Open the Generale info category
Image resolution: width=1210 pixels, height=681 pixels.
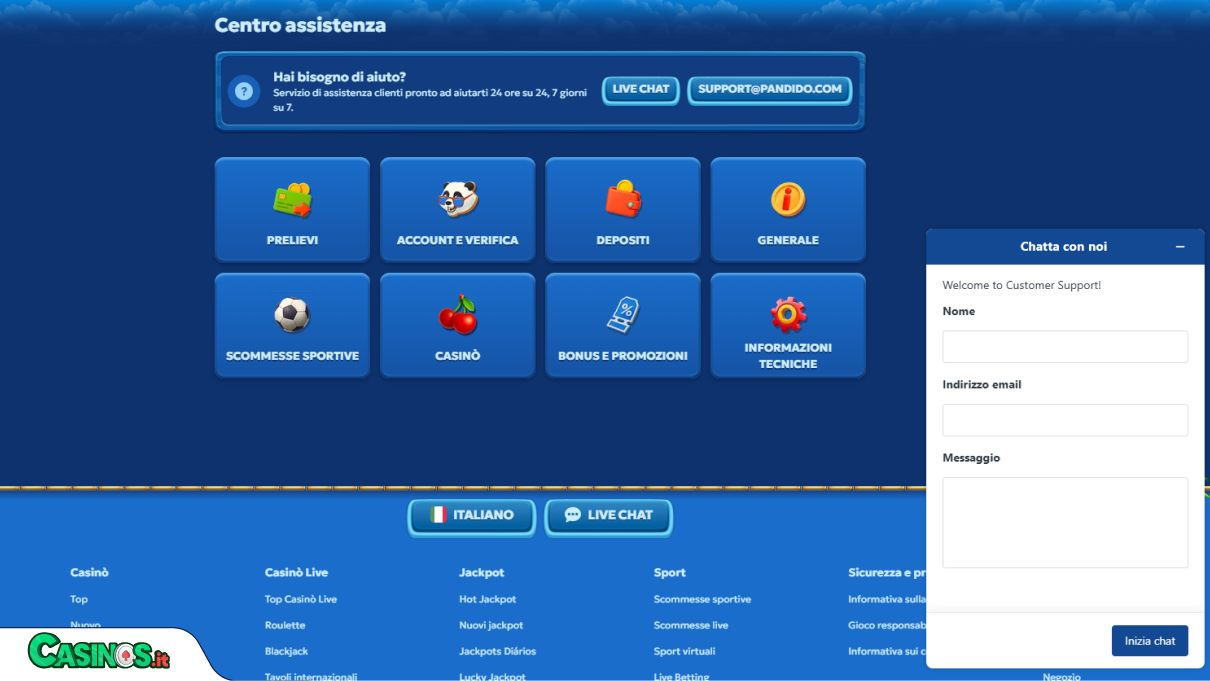click(x=788, y=210)
